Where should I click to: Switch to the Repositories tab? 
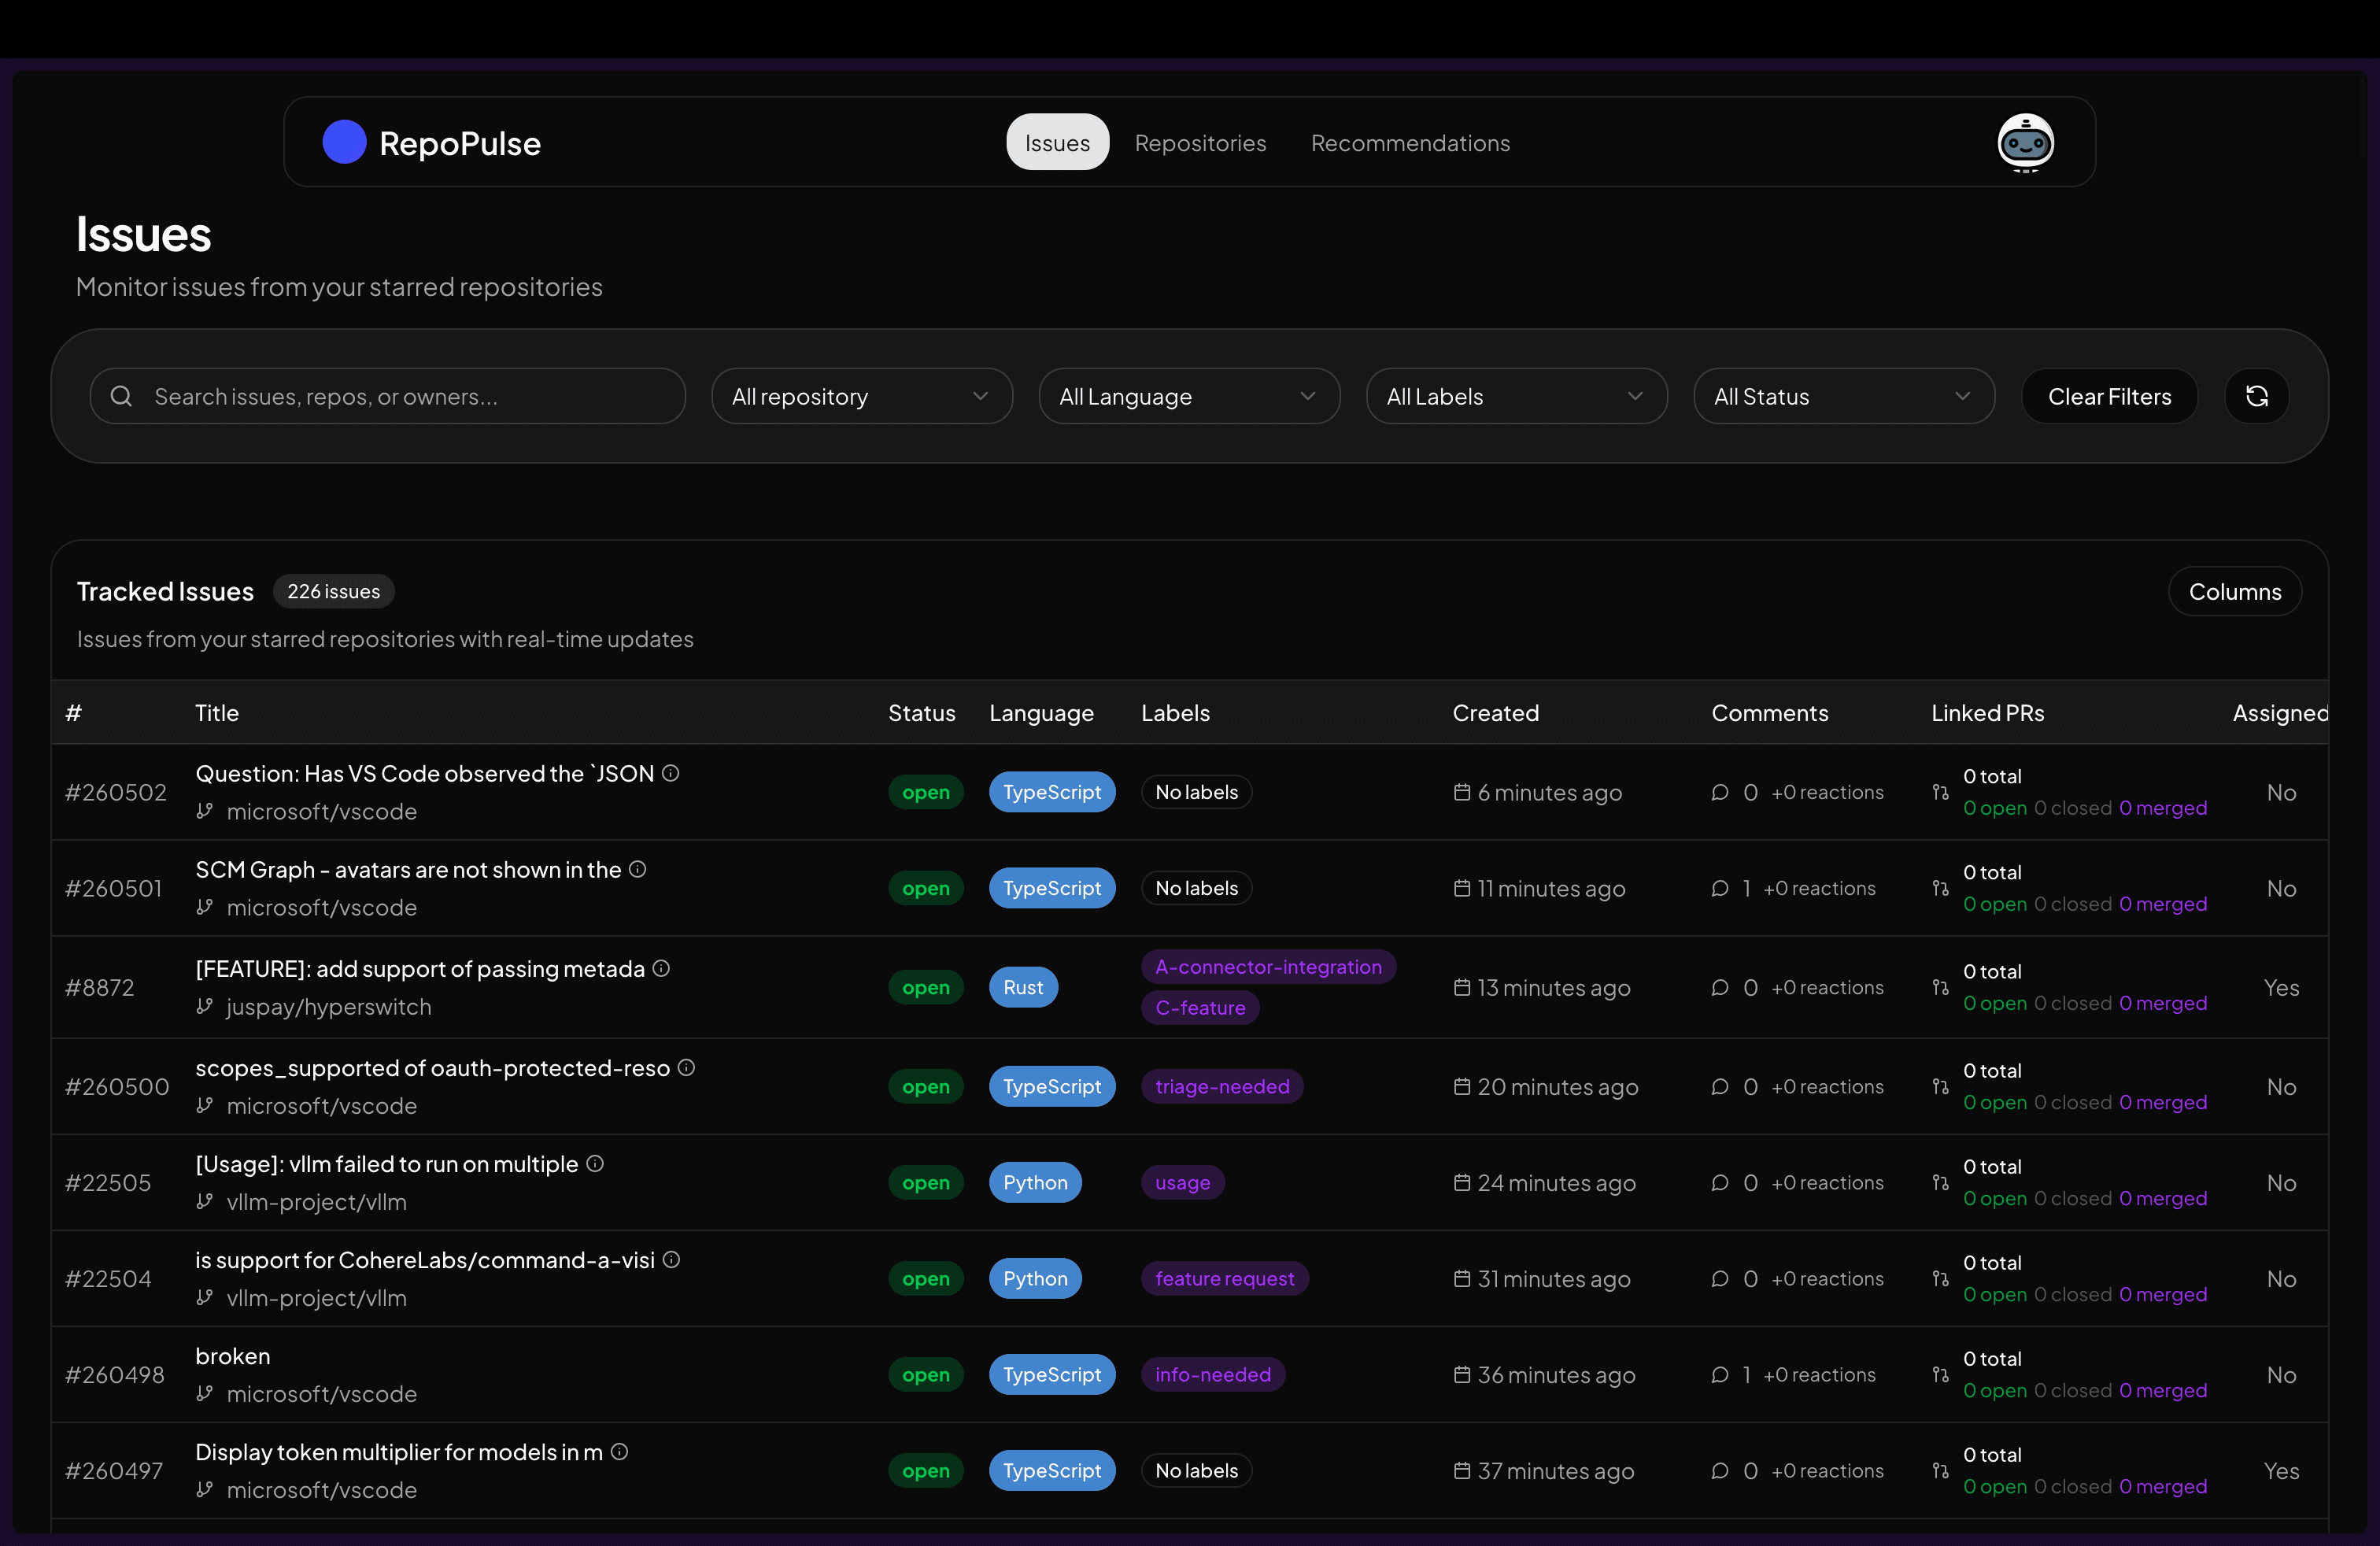pos(1200,143)
